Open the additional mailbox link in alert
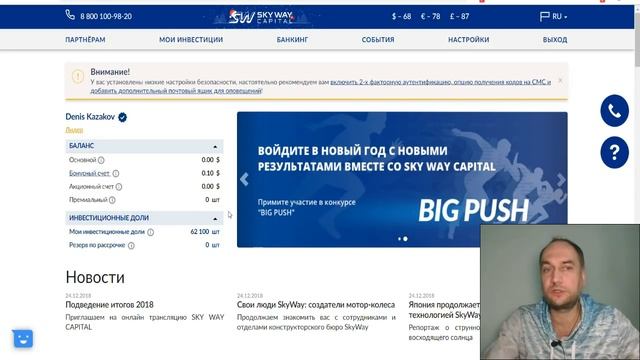The height and width of the screenshot is (360, 640). [176, 91]
